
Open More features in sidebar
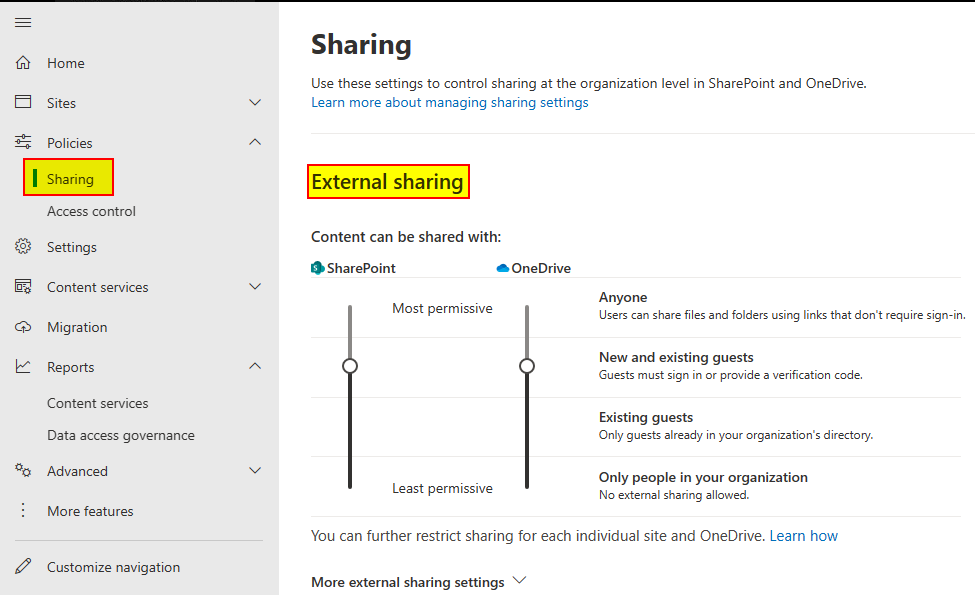click(x=90, y=511)
